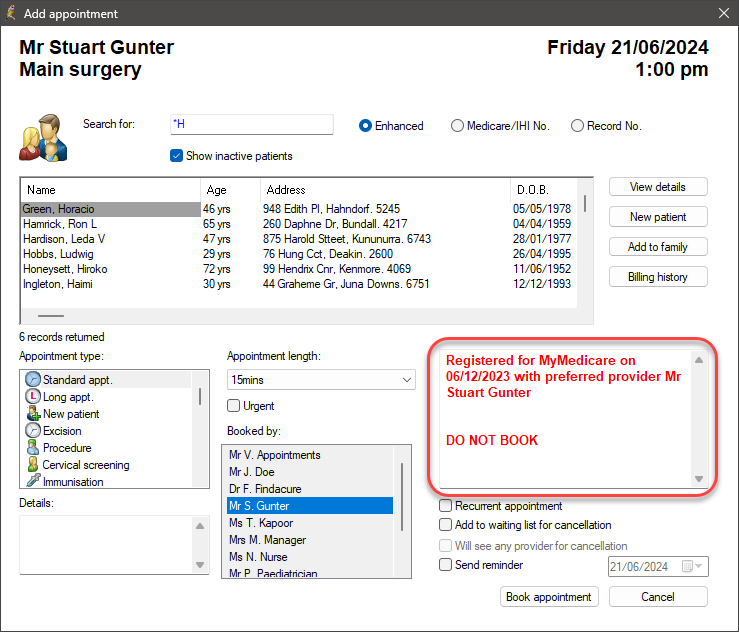Image resolution: width=739 pixels, height=632 pixels.
Task: Sort by Name column header
Action: (x=111, y=189)
